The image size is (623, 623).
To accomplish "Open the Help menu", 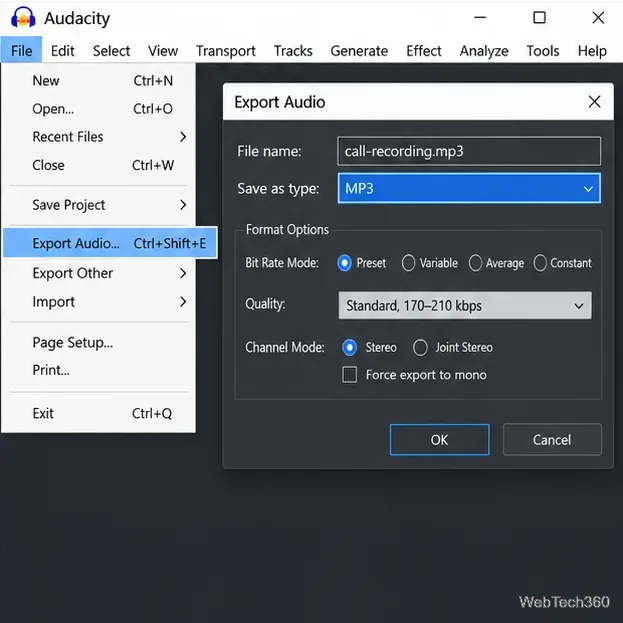I will click(592, 51).
